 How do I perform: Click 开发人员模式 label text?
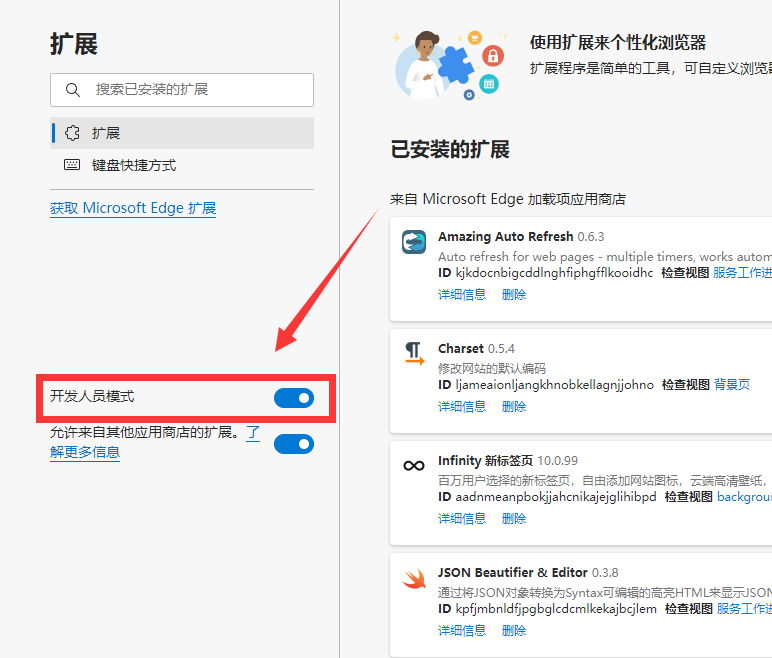click(92, 396)
